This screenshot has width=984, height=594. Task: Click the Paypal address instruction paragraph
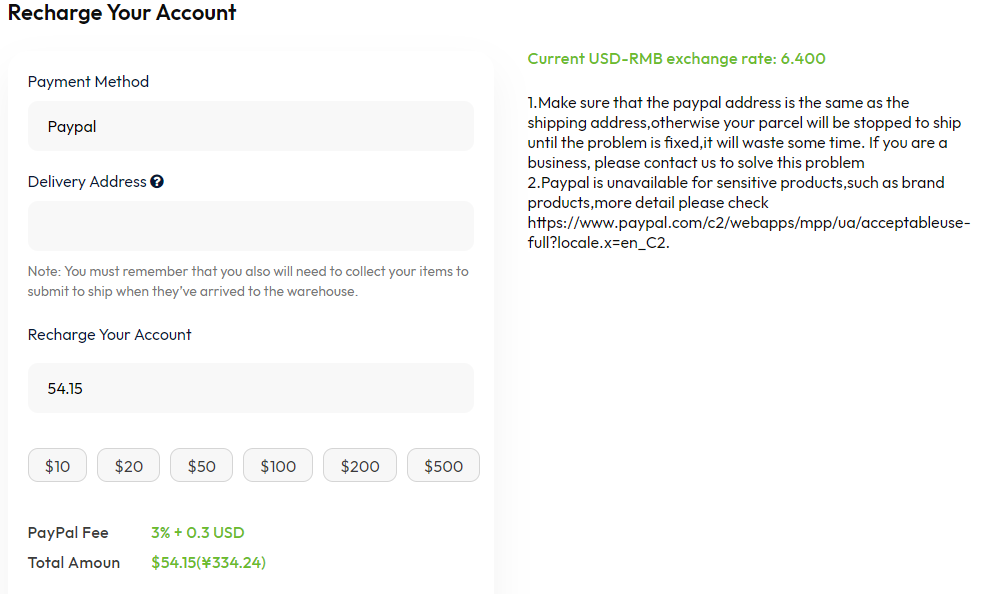pos(744,132)
